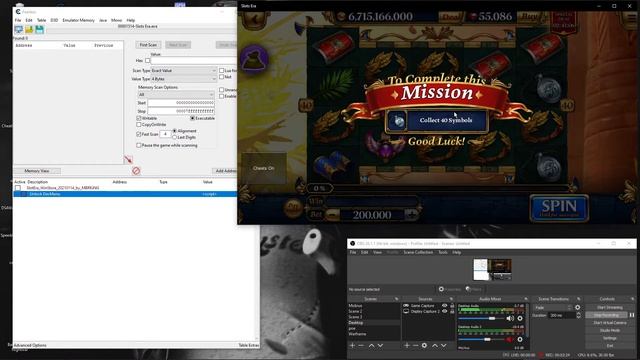Image resolution: width=640 pixels, height=360 pixels.
Task: Tick the Not checkbox in Cheat Engine
Action: (x=222, y=77)
